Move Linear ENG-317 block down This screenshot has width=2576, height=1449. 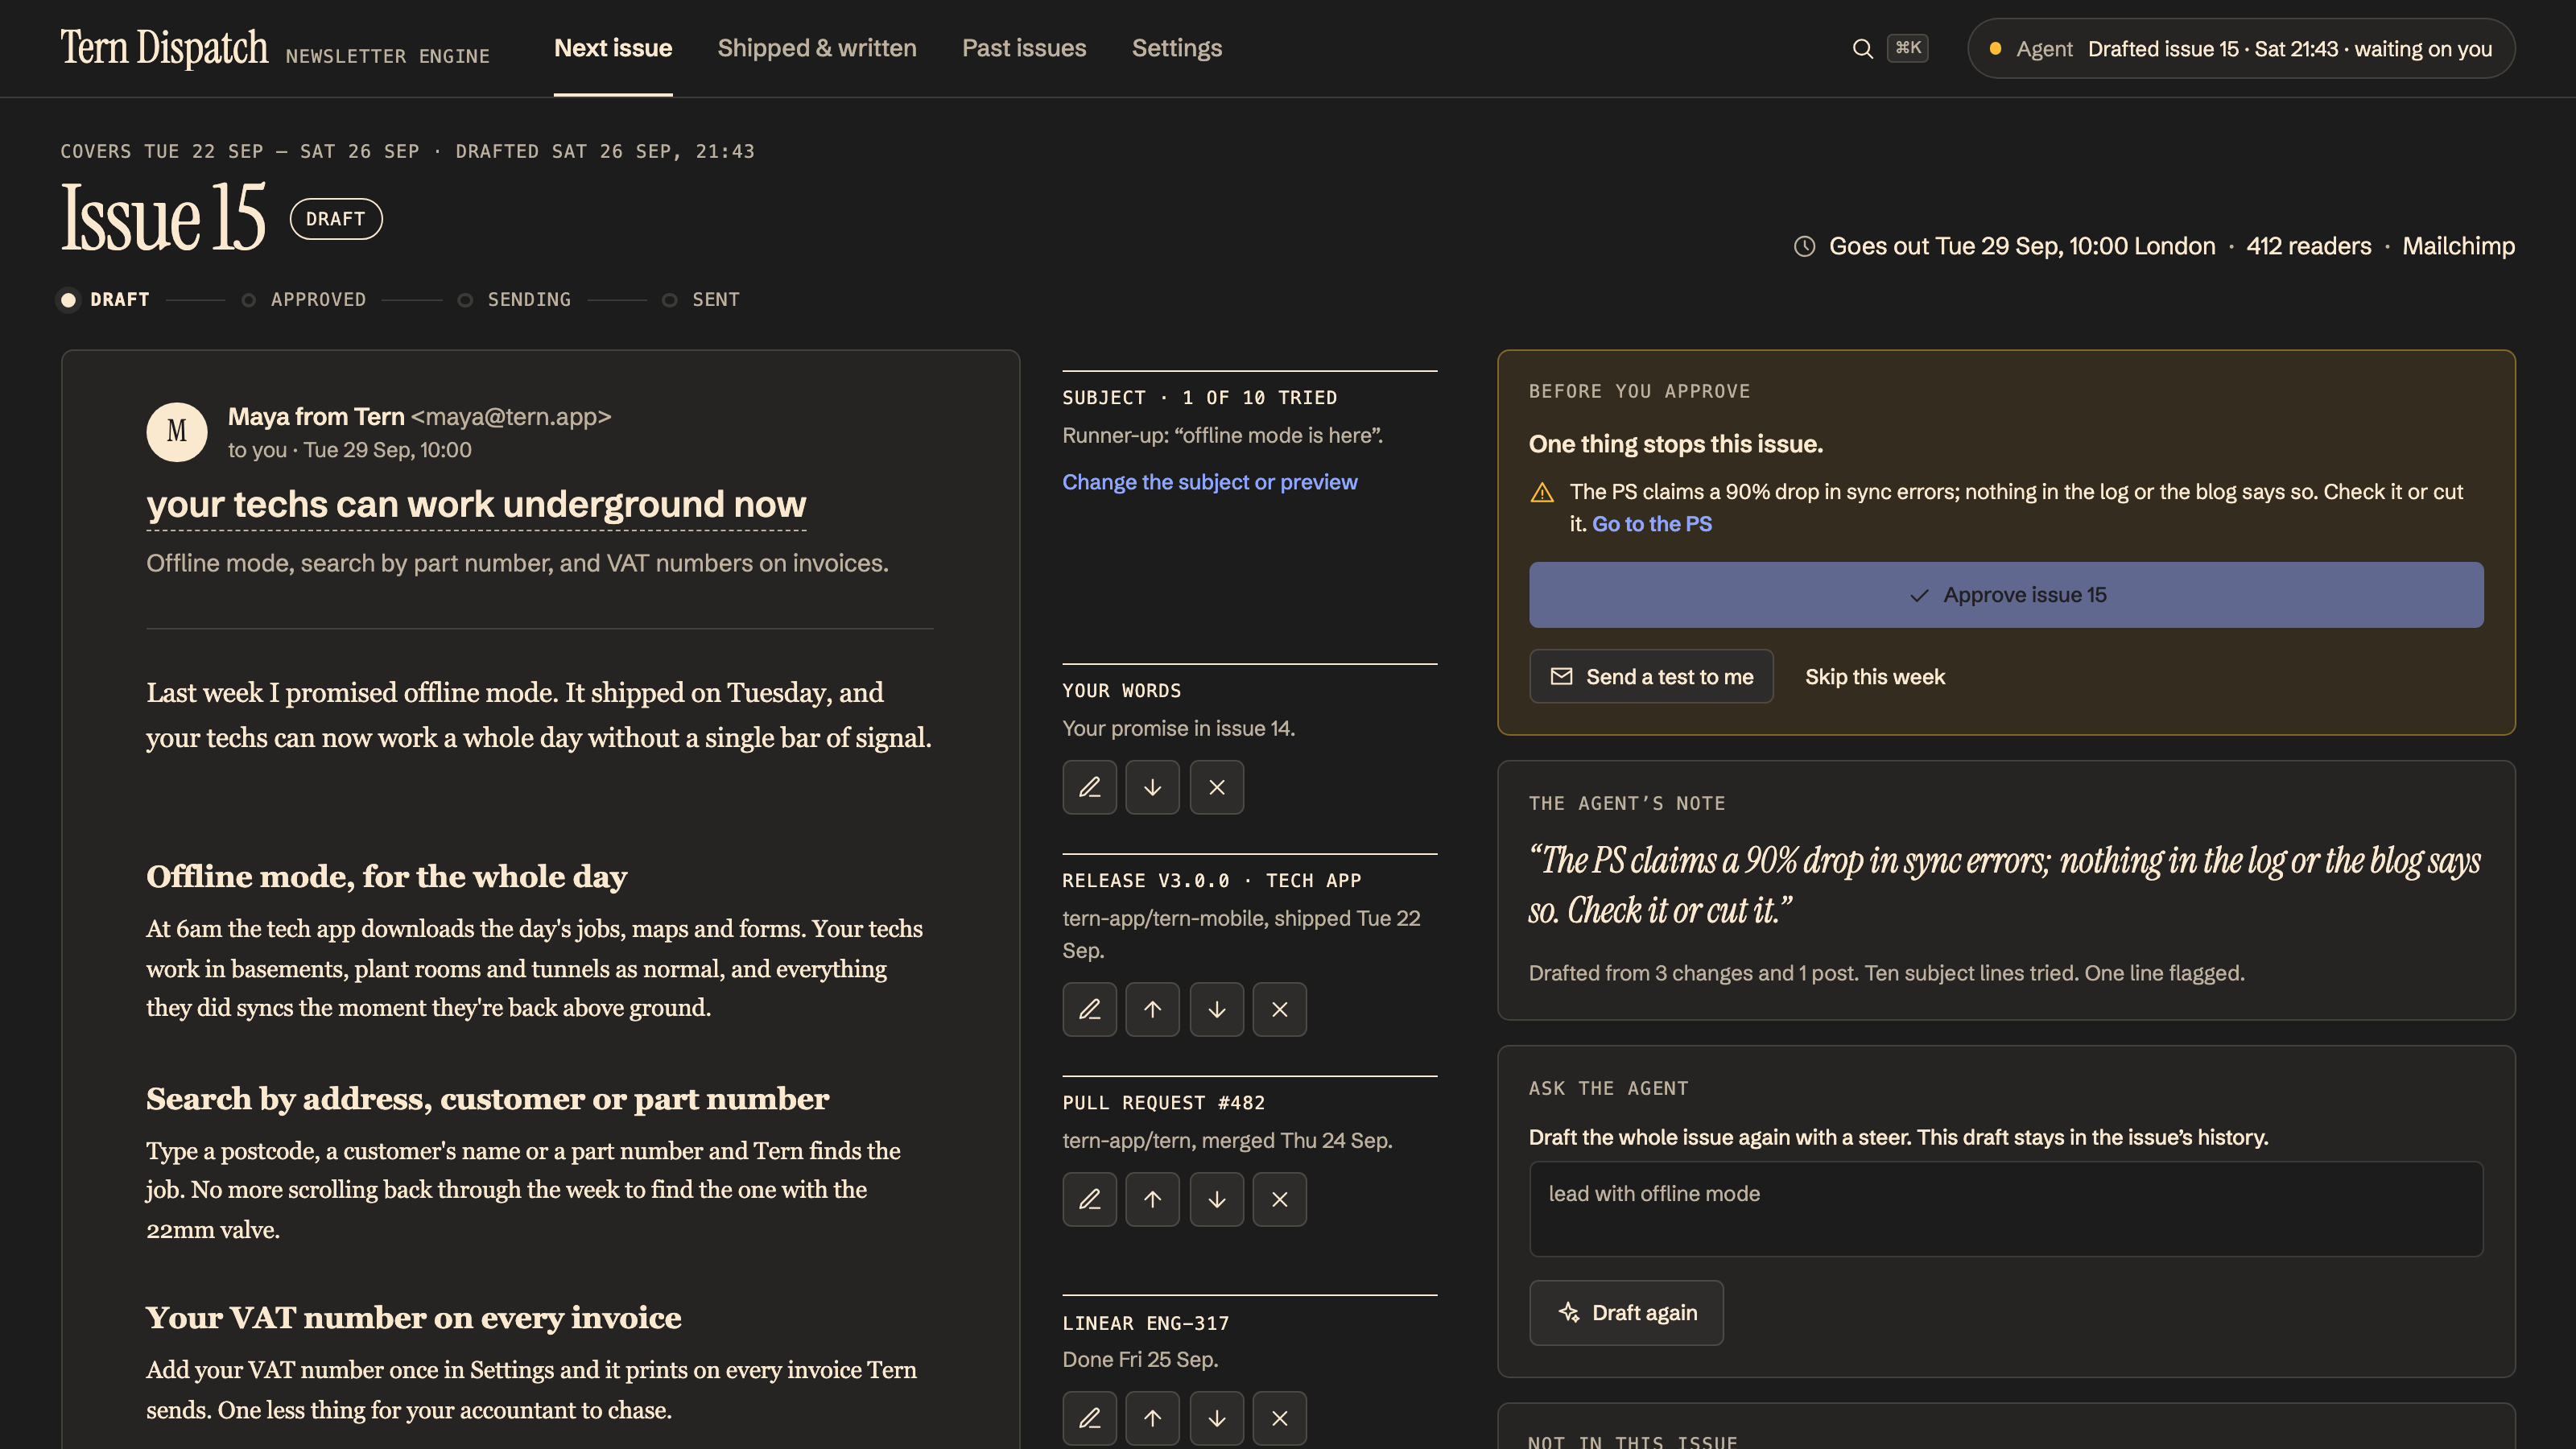point(1216,1418)
